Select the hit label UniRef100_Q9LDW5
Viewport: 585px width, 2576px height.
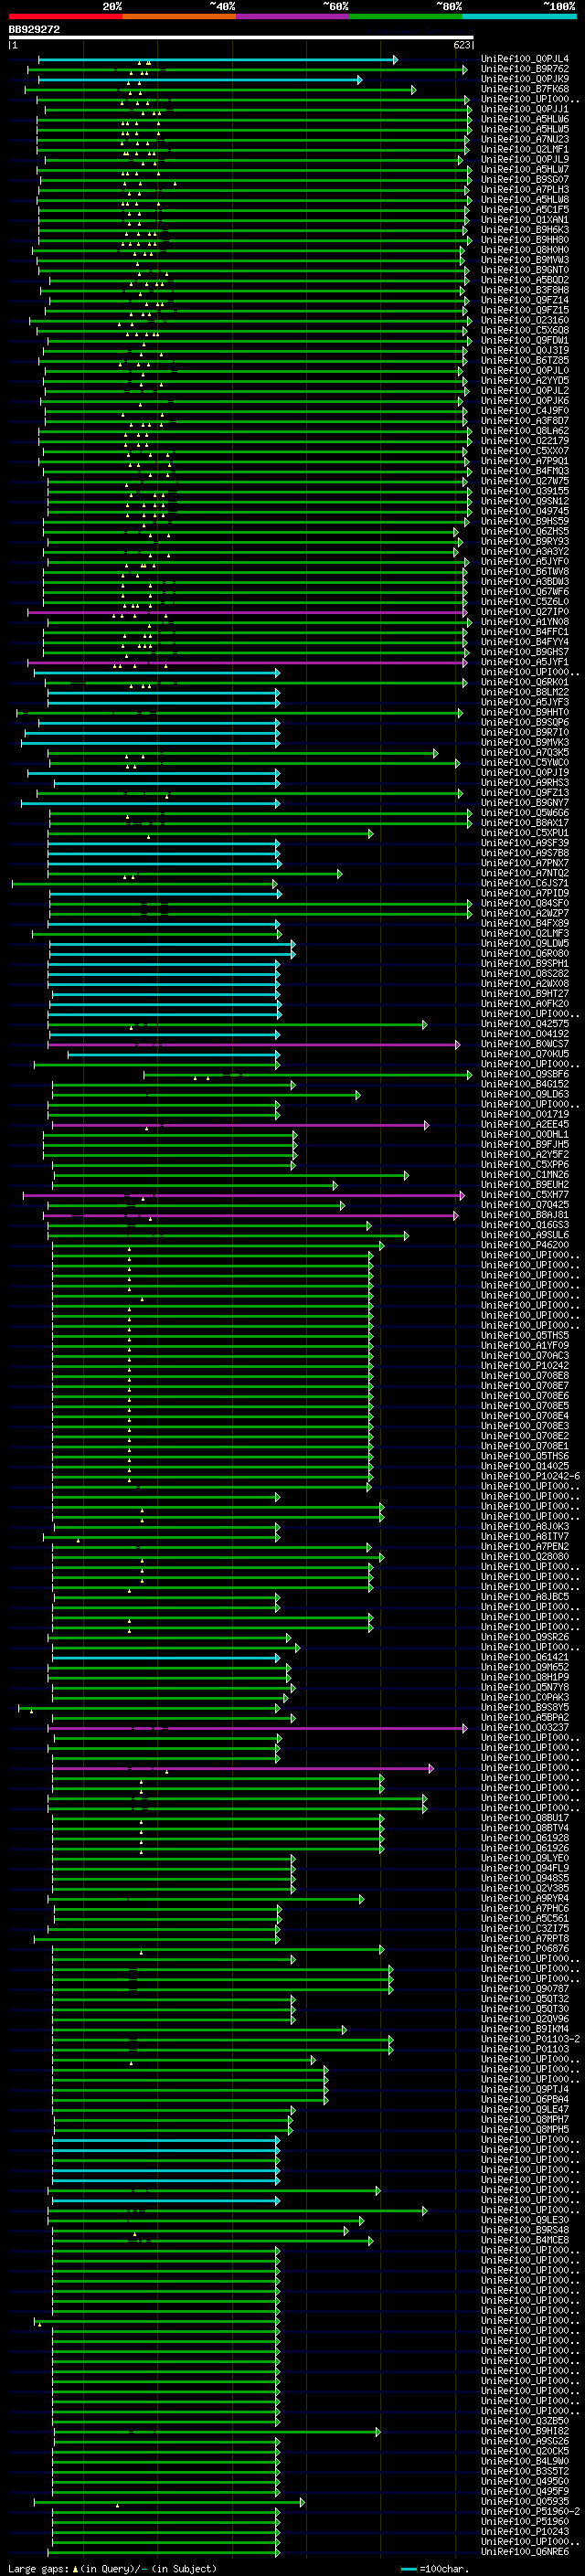[525, 943]
